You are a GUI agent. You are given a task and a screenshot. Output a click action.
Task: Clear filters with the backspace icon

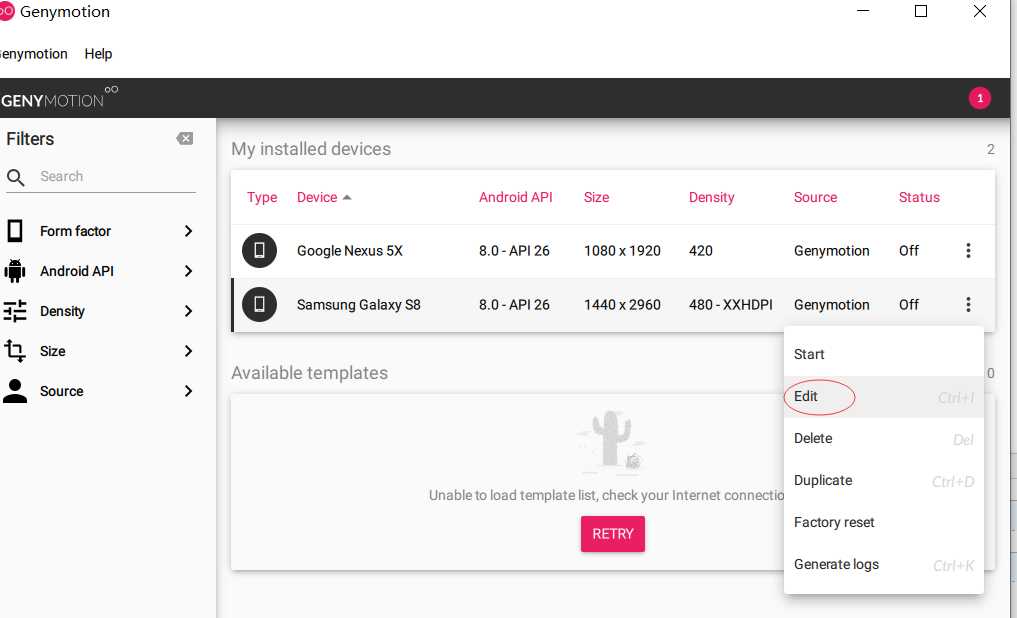pos(185,138)
